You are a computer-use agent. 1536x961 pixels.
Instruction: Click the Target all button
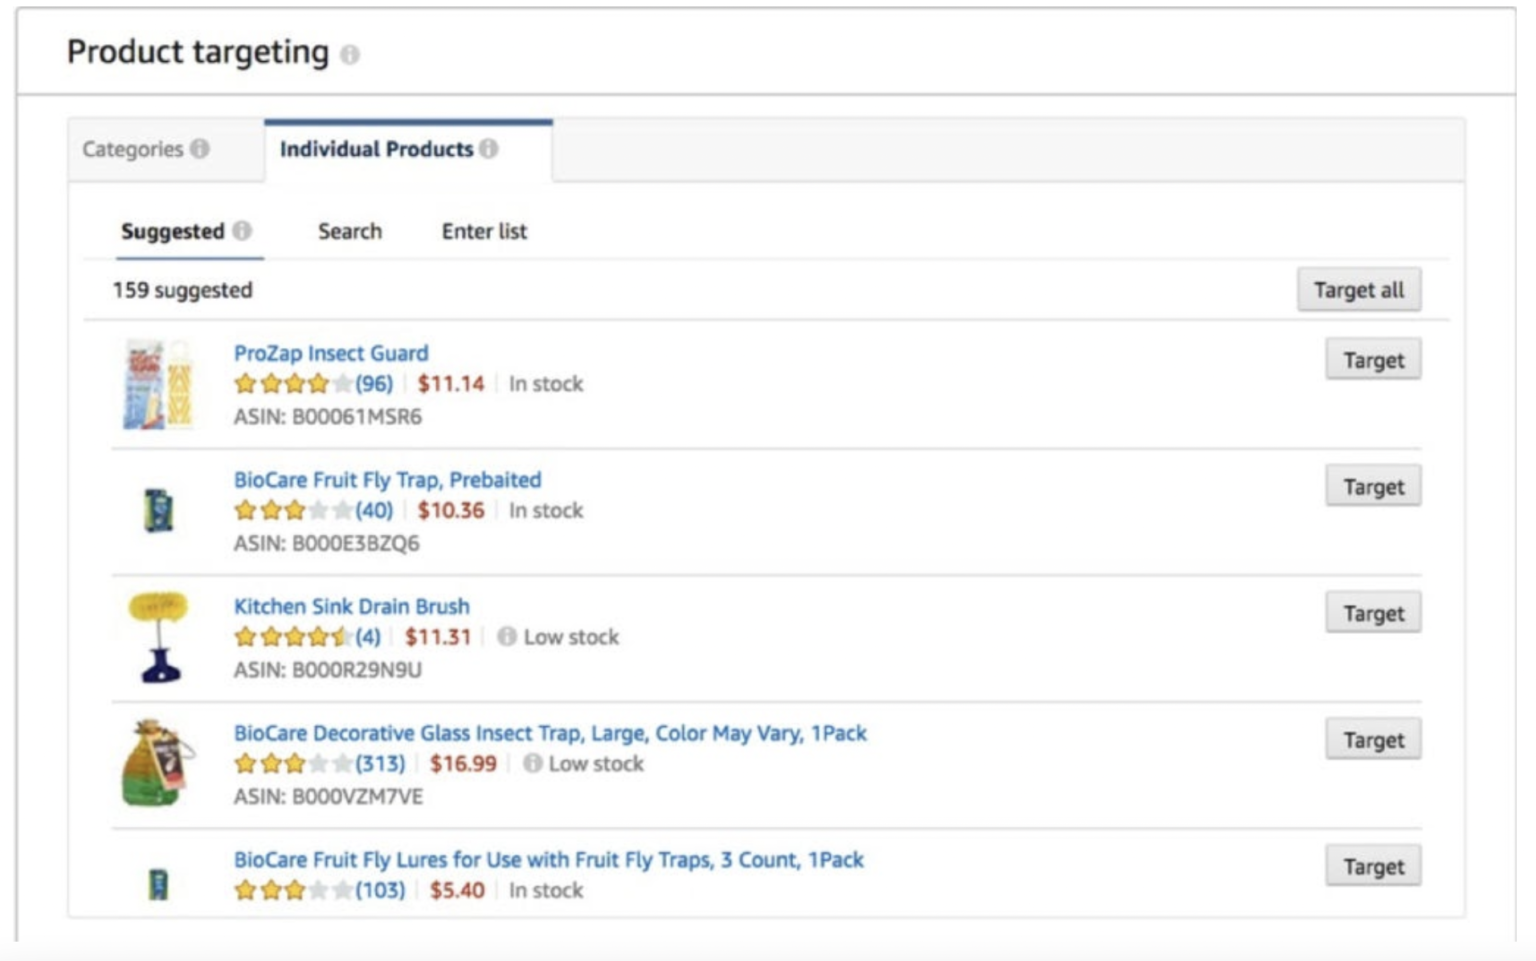tap(1360, 289)
